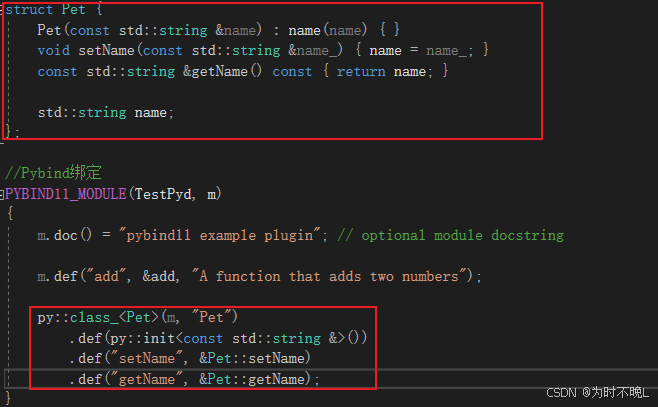Click the py::class_<Pet> binding line
Viewport: 658px width, 407px height.
pos(138,317)
